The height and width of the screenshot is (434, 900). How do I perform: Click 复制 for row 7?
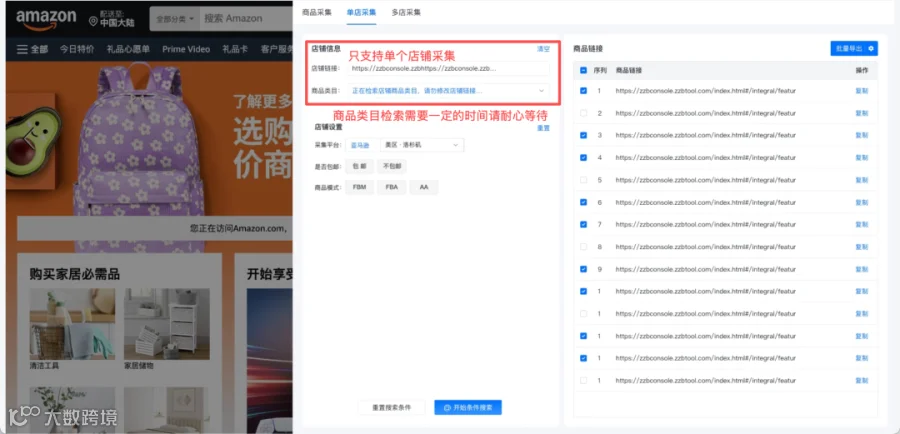tap(862, 224)
